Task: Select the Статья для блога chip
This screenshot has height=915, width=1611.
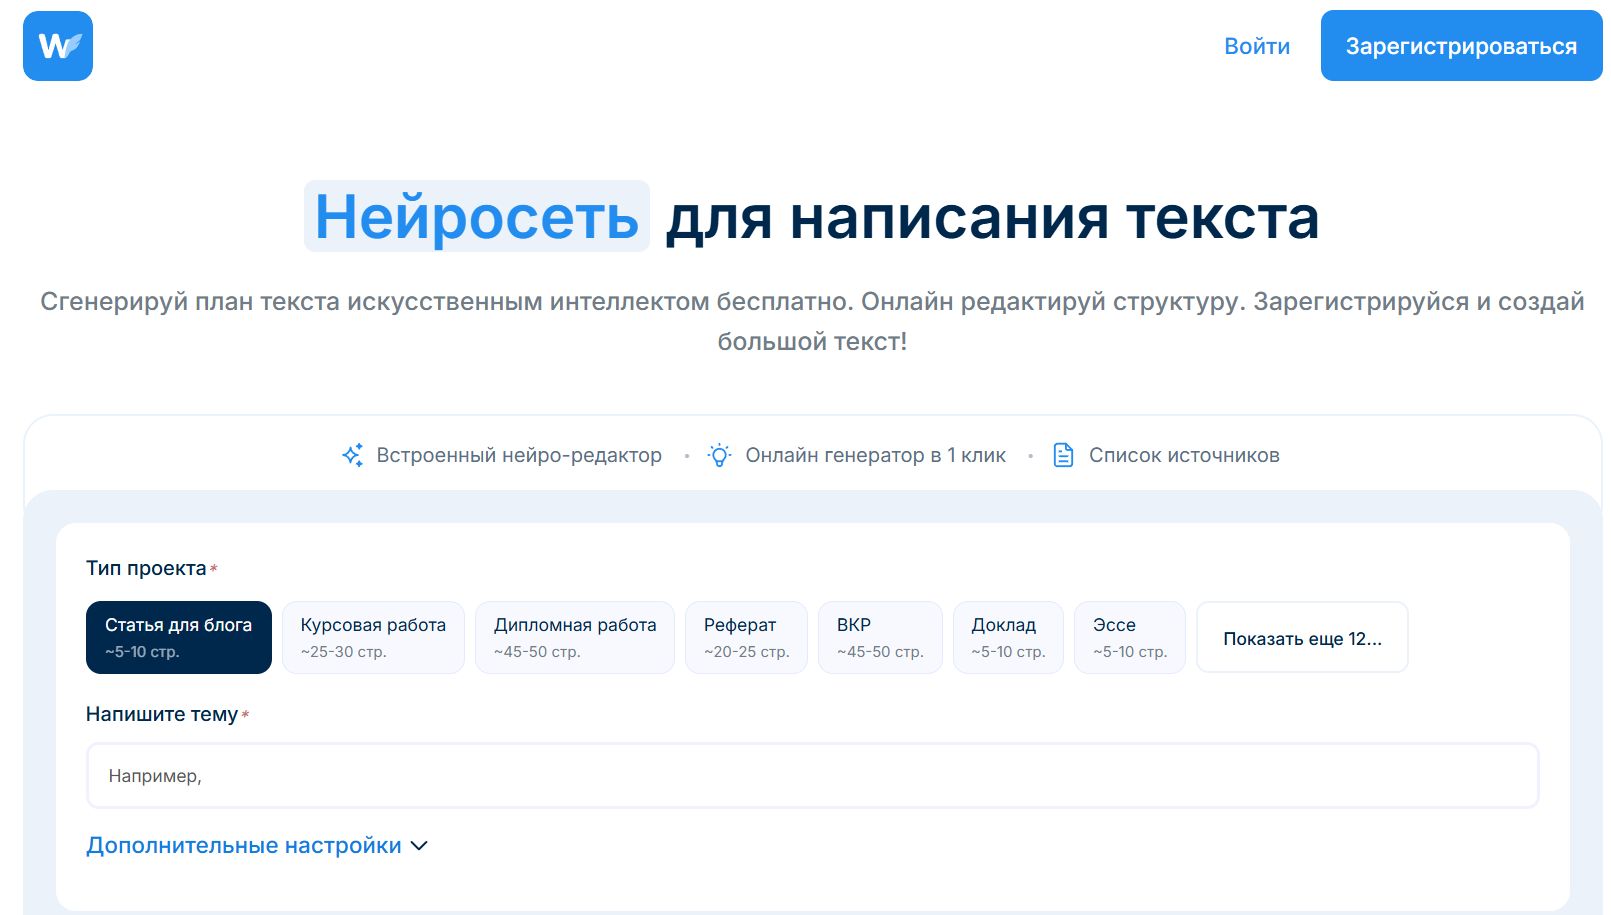Action: pos(179,637)
